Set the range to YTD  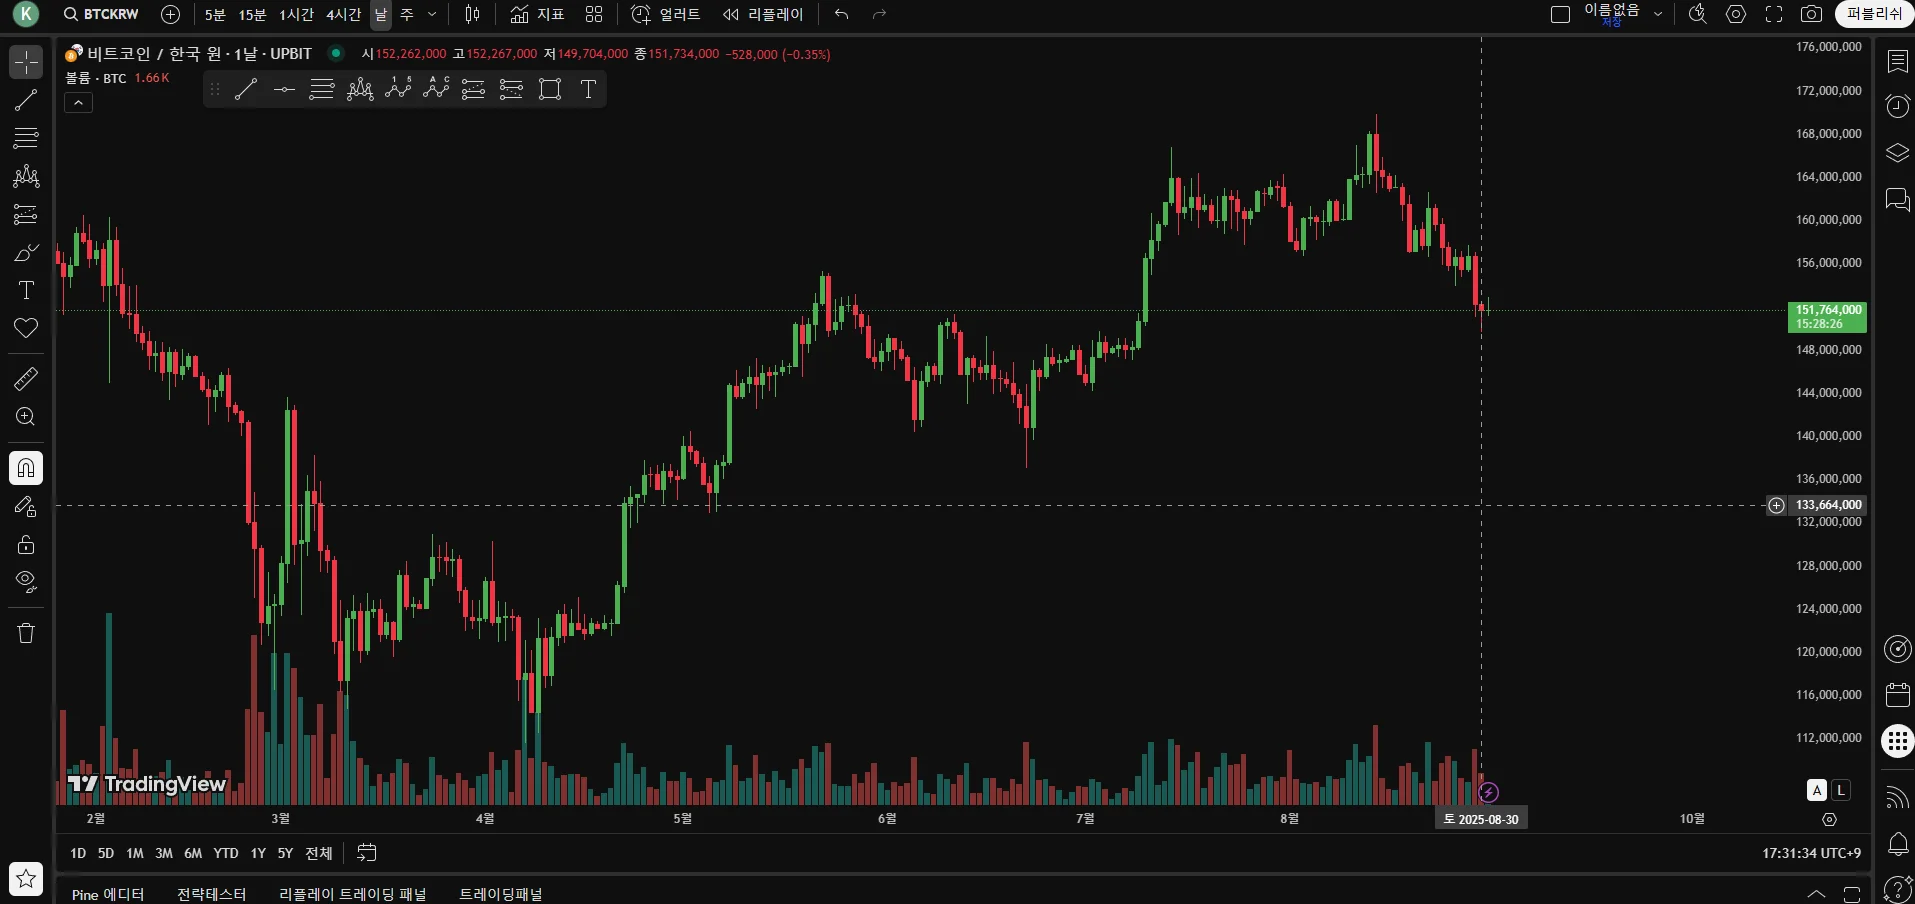(x=226, y=853)
